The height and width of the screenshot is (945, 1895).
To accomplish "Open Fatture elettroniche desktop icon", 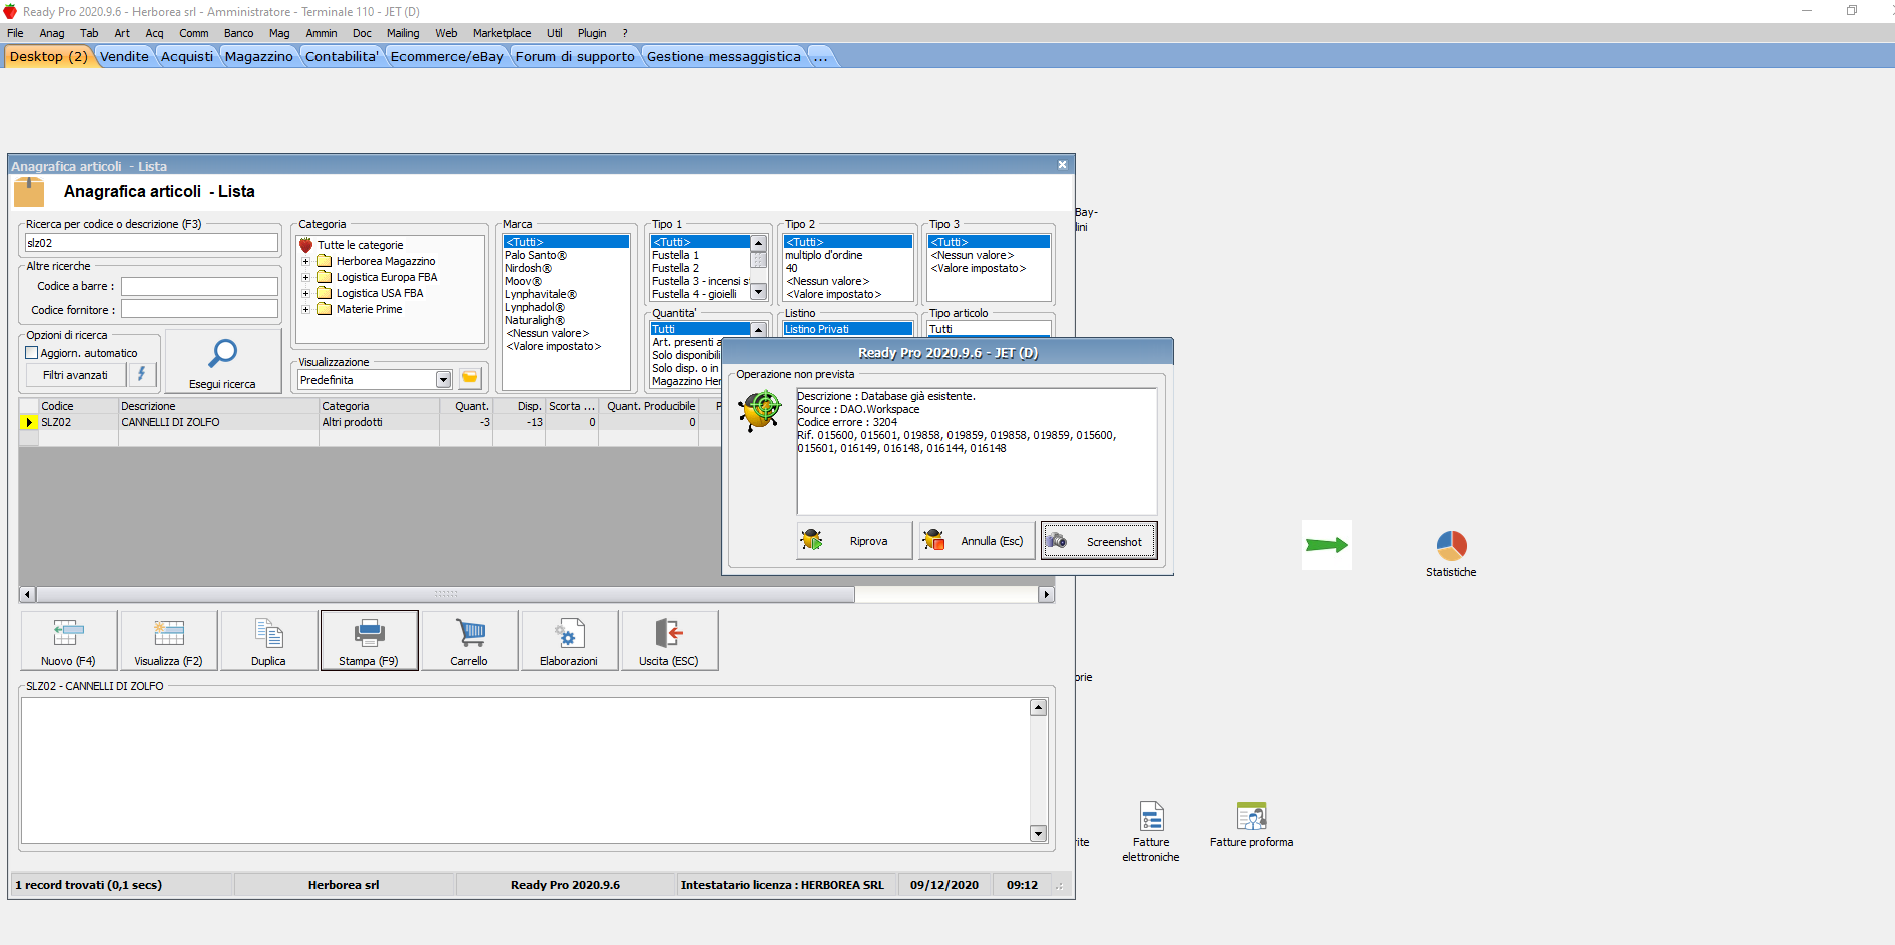I will pos(1151,832).
